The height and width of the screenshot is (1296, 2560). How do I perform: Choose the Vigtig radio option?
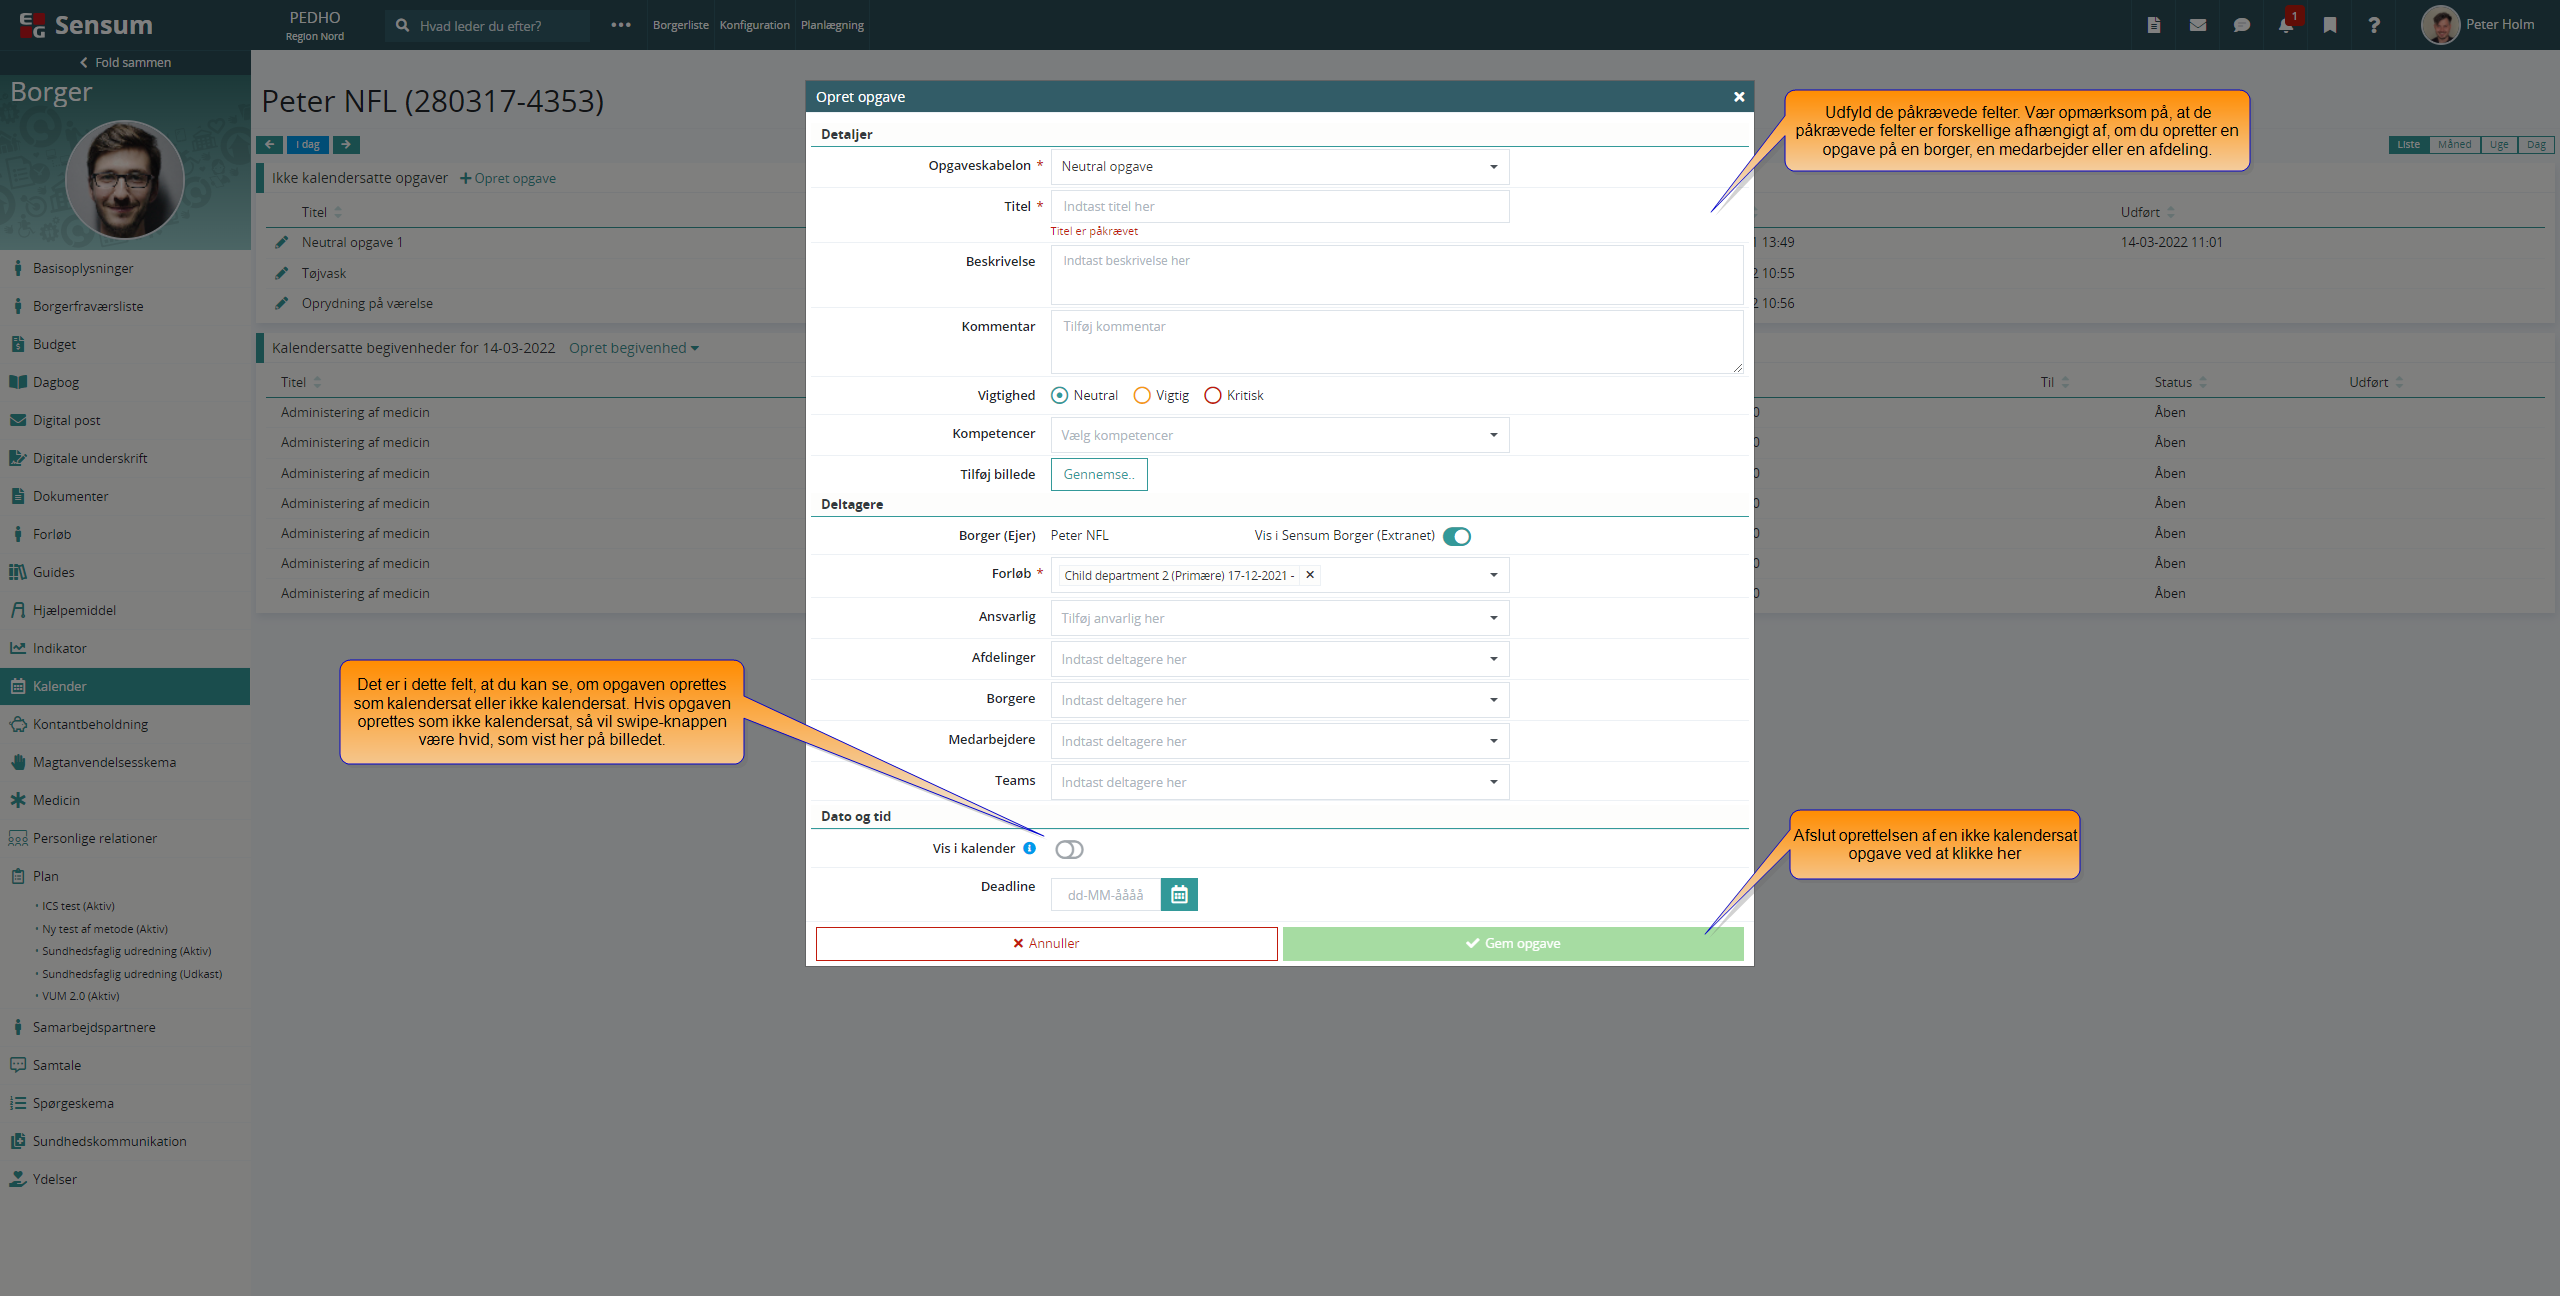click(1142, 395)
